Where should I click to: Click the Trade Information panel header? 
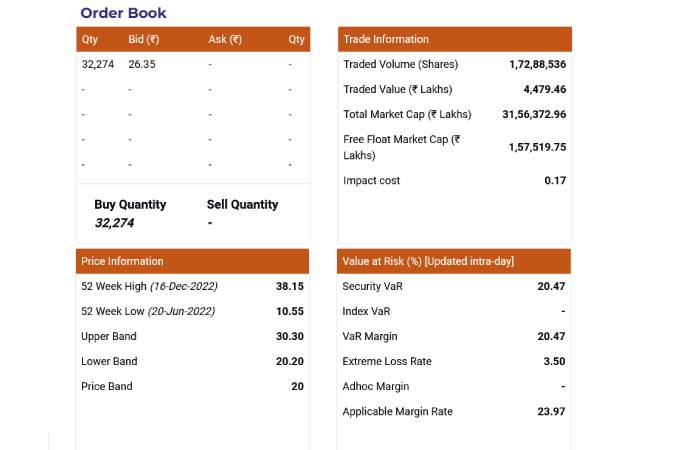455,39
